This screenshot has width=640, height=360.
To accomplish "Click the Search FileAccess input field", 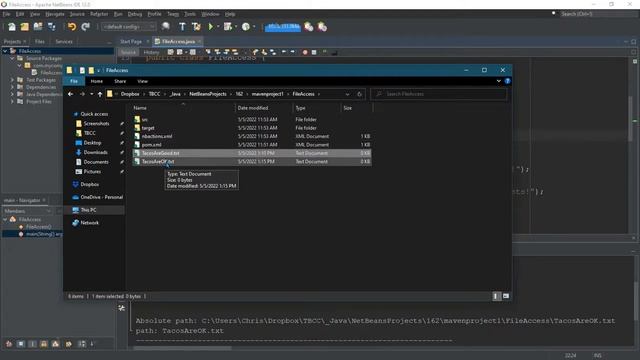I will pos(438,94).
